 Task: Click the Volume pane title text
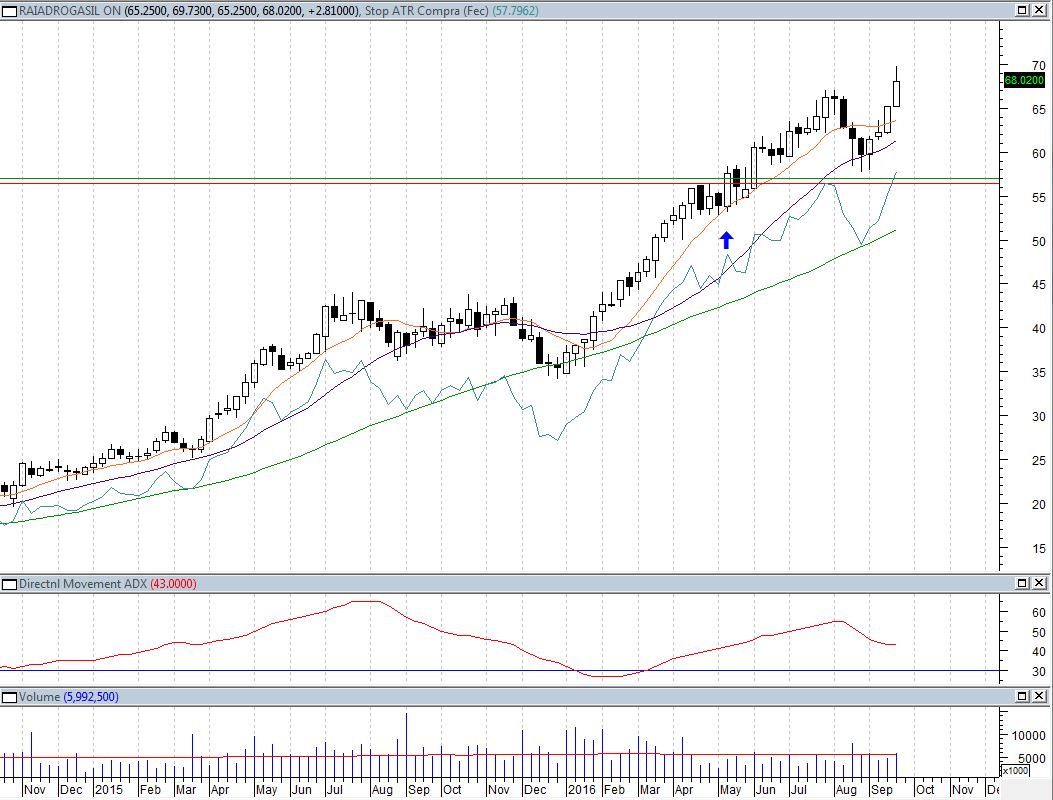click(40, 696)
